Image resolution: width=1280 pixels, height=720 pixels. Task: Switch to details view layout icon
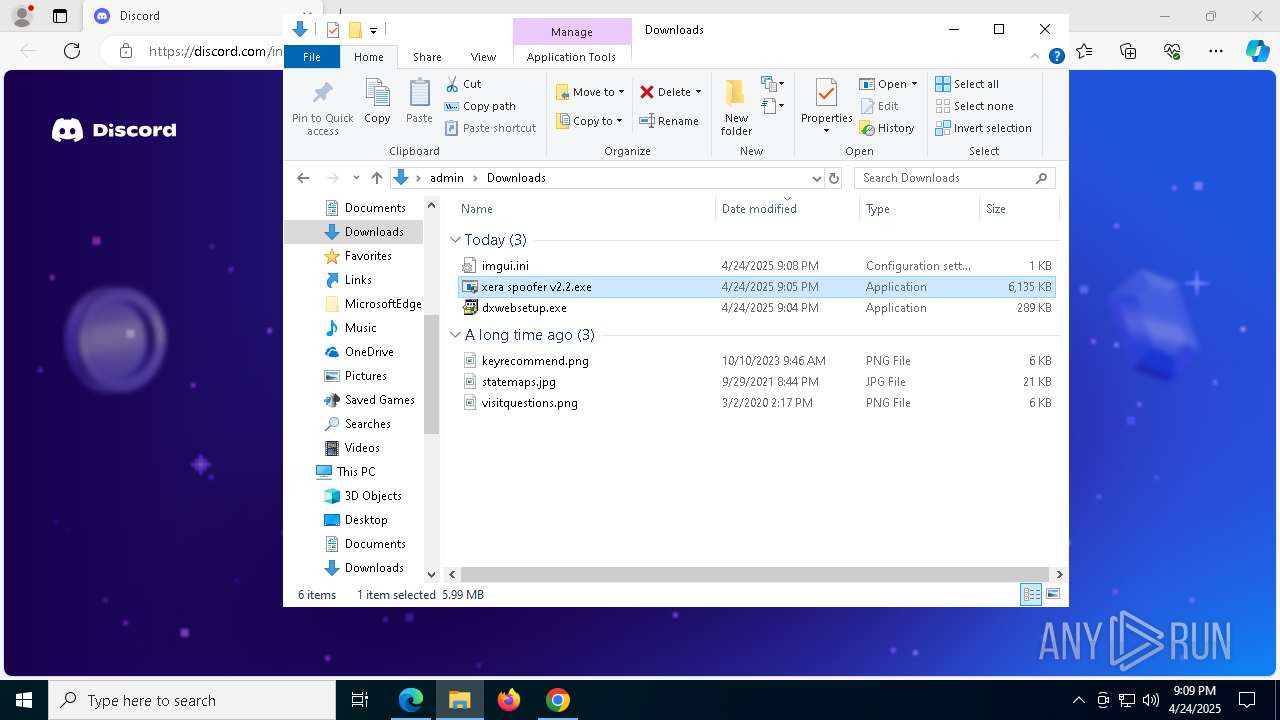pos(1031,595)
